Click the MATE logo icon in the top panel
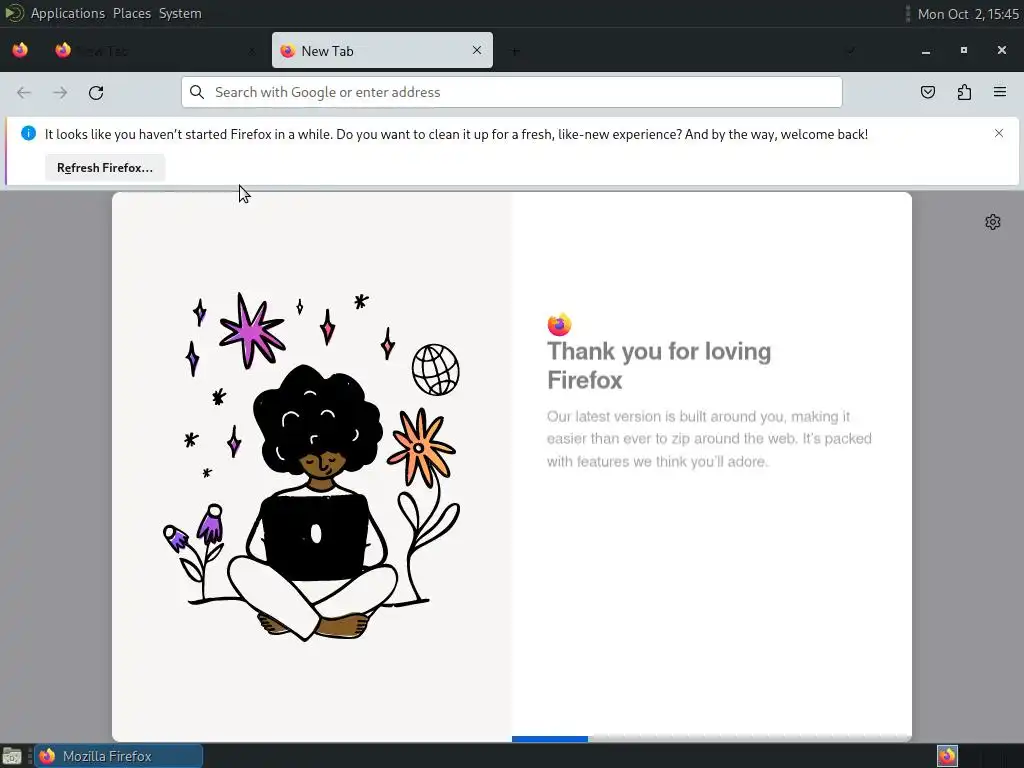Image resolution: width=1024 pixels, height=768 pixels. coord(14,13)
